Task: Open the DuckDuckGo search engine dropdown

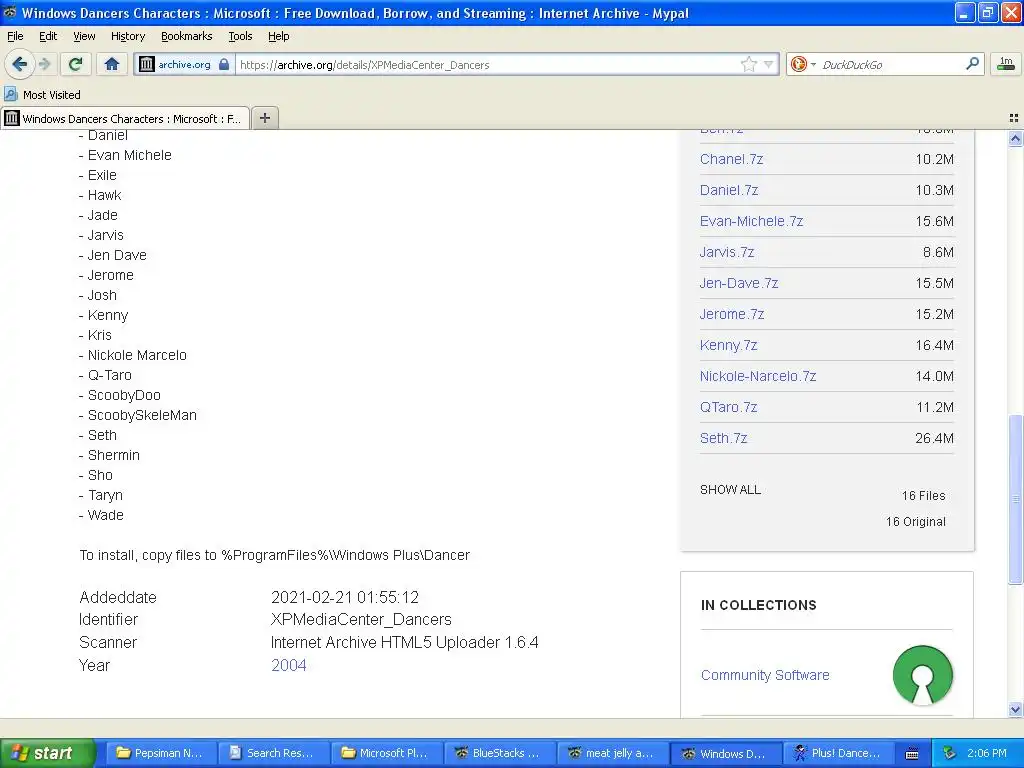Action: [803, 64]
